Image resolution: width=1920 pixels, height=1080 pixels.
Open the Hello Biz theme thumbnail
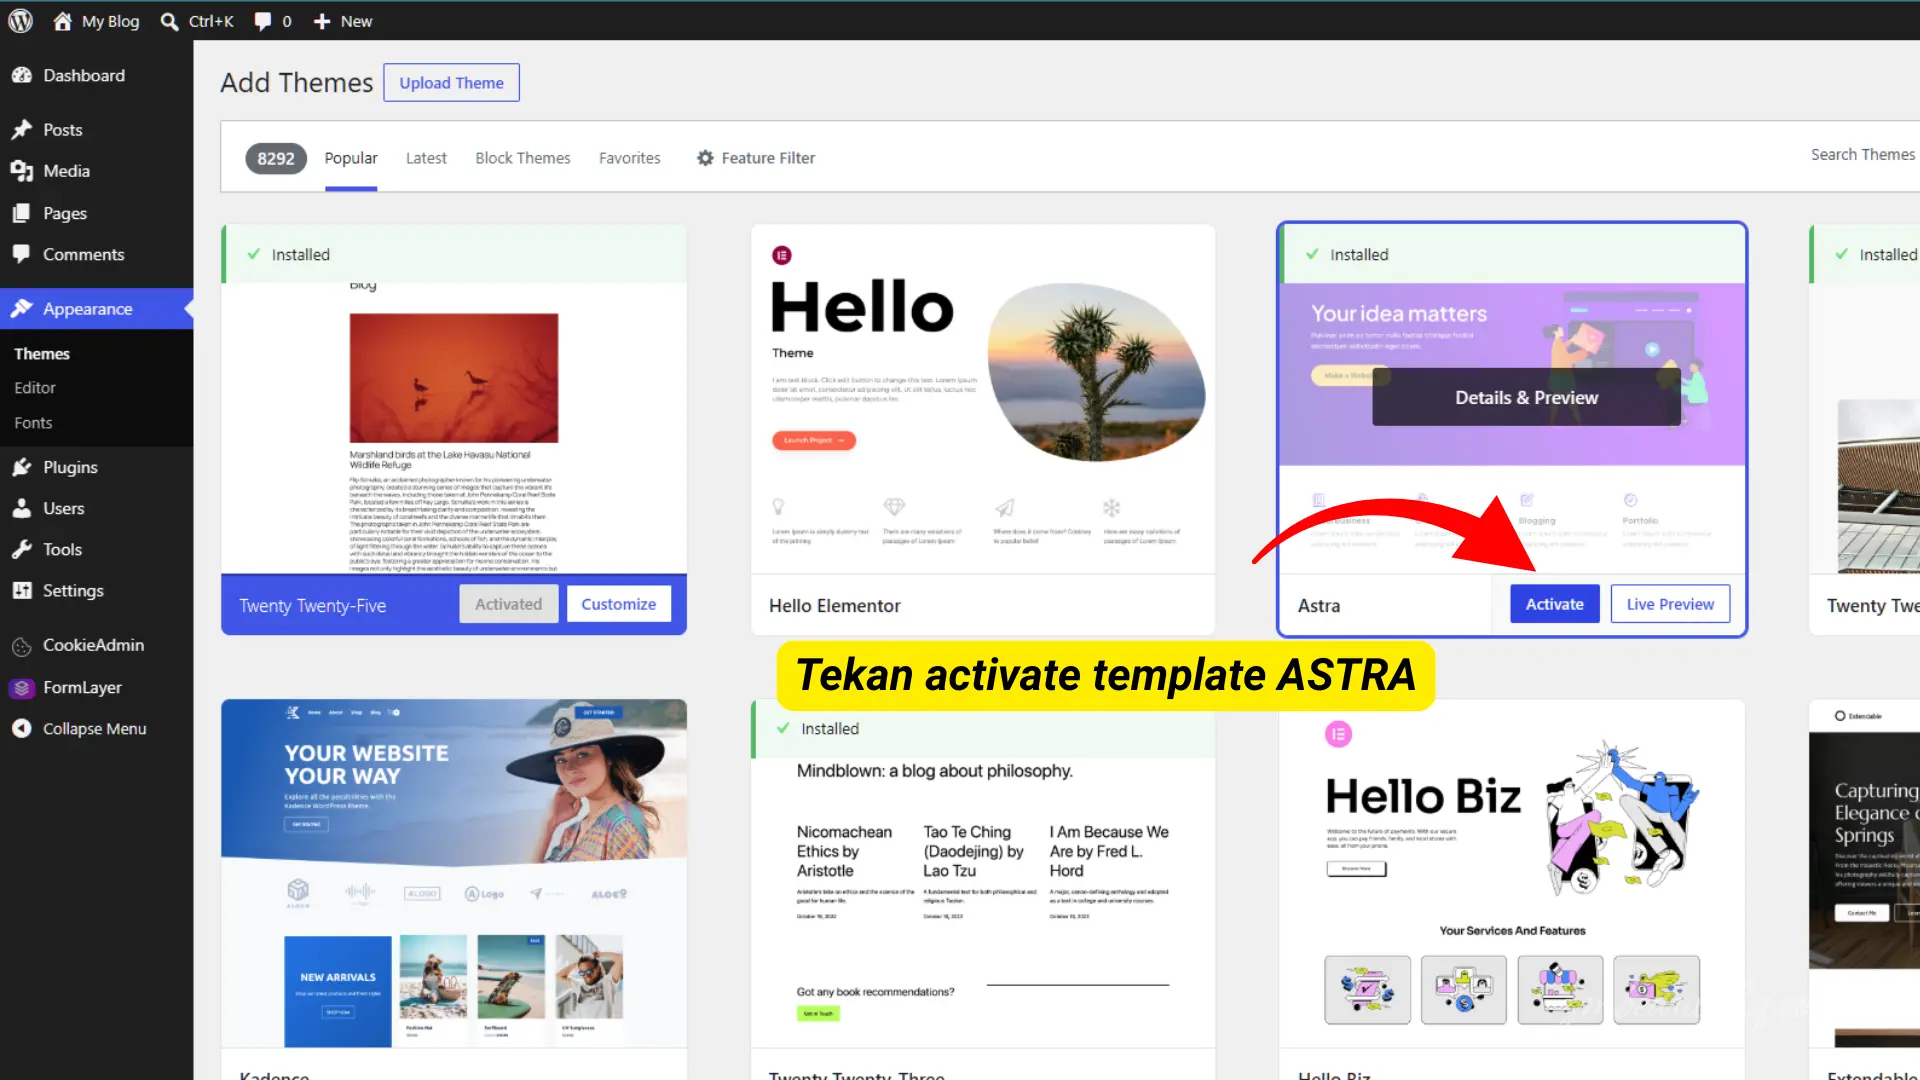[1512, 874]
